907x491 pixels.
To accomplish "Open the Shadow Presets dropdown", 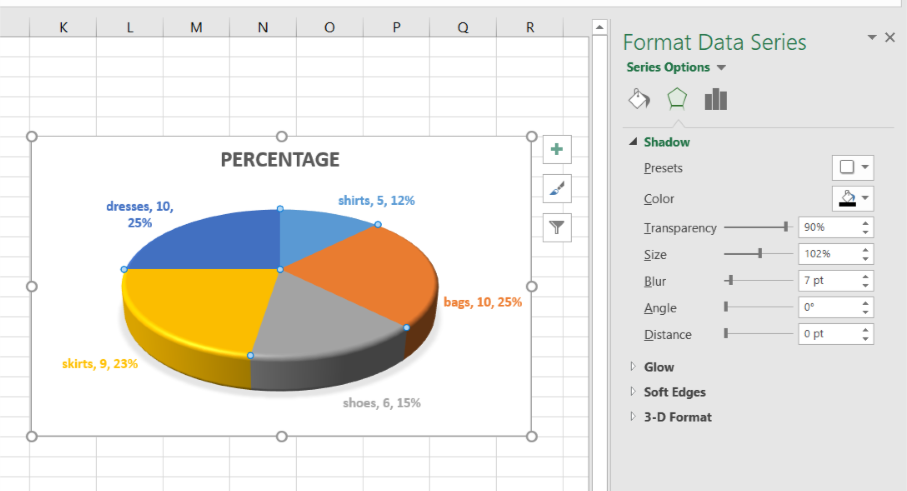I will 853,168.
